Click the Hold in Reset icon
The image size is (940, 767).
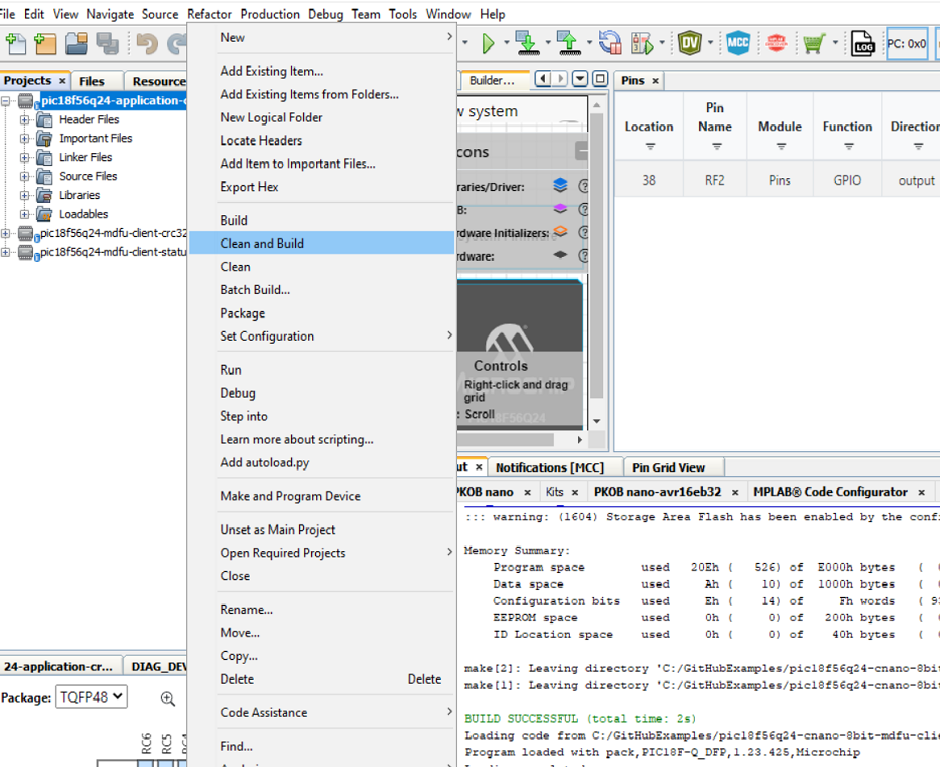point(610,43)
